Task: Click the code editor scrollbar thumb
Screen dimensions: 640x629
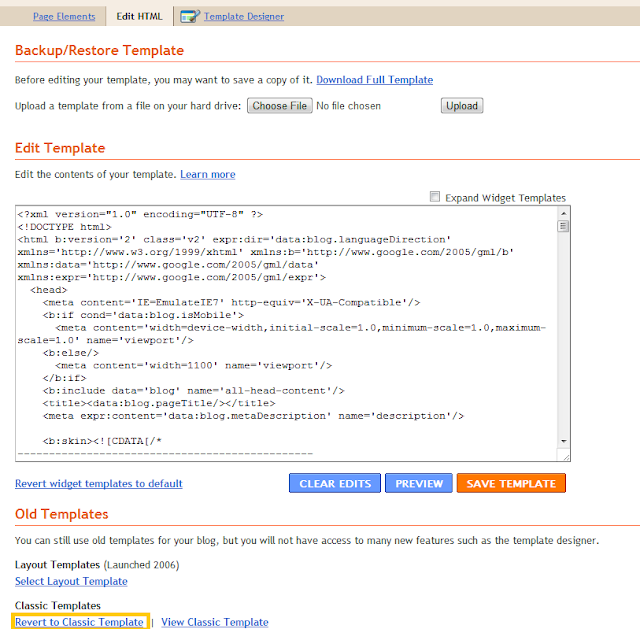Action: click(563, 226)
